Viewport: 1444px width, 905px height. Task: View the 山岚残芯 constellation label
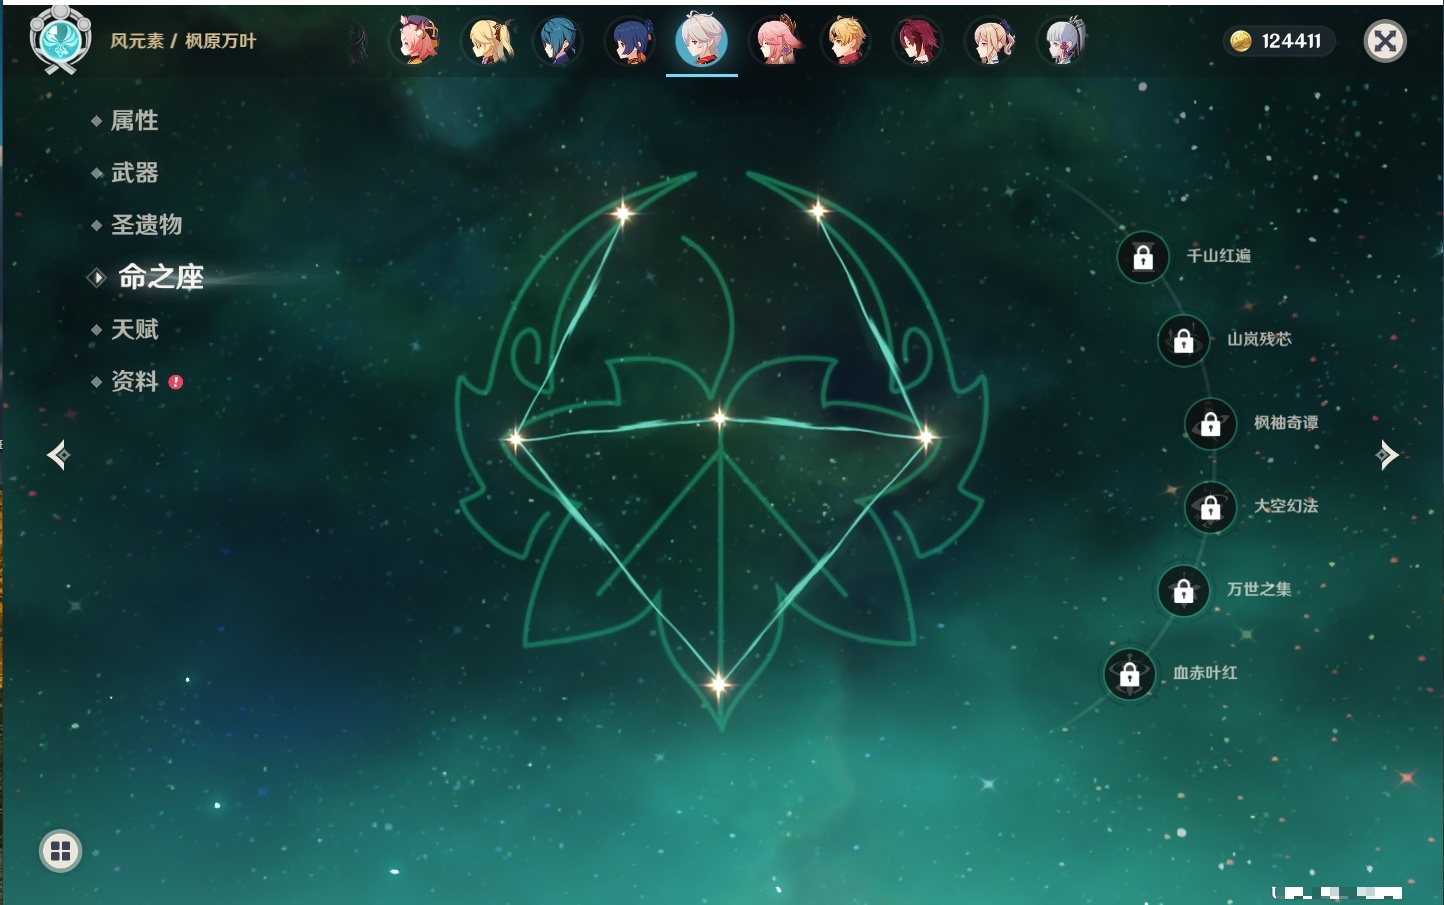tap(1259, 339)
